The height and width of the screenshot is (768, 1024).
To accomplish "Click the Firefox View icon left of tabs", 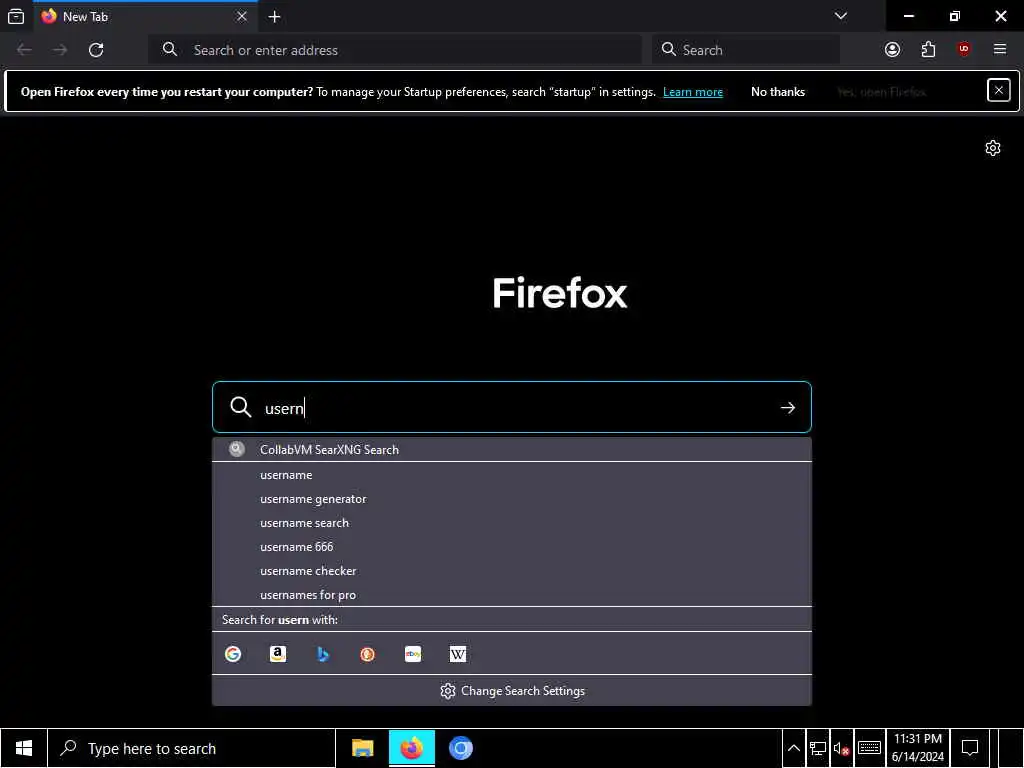I will coord(16,16).
